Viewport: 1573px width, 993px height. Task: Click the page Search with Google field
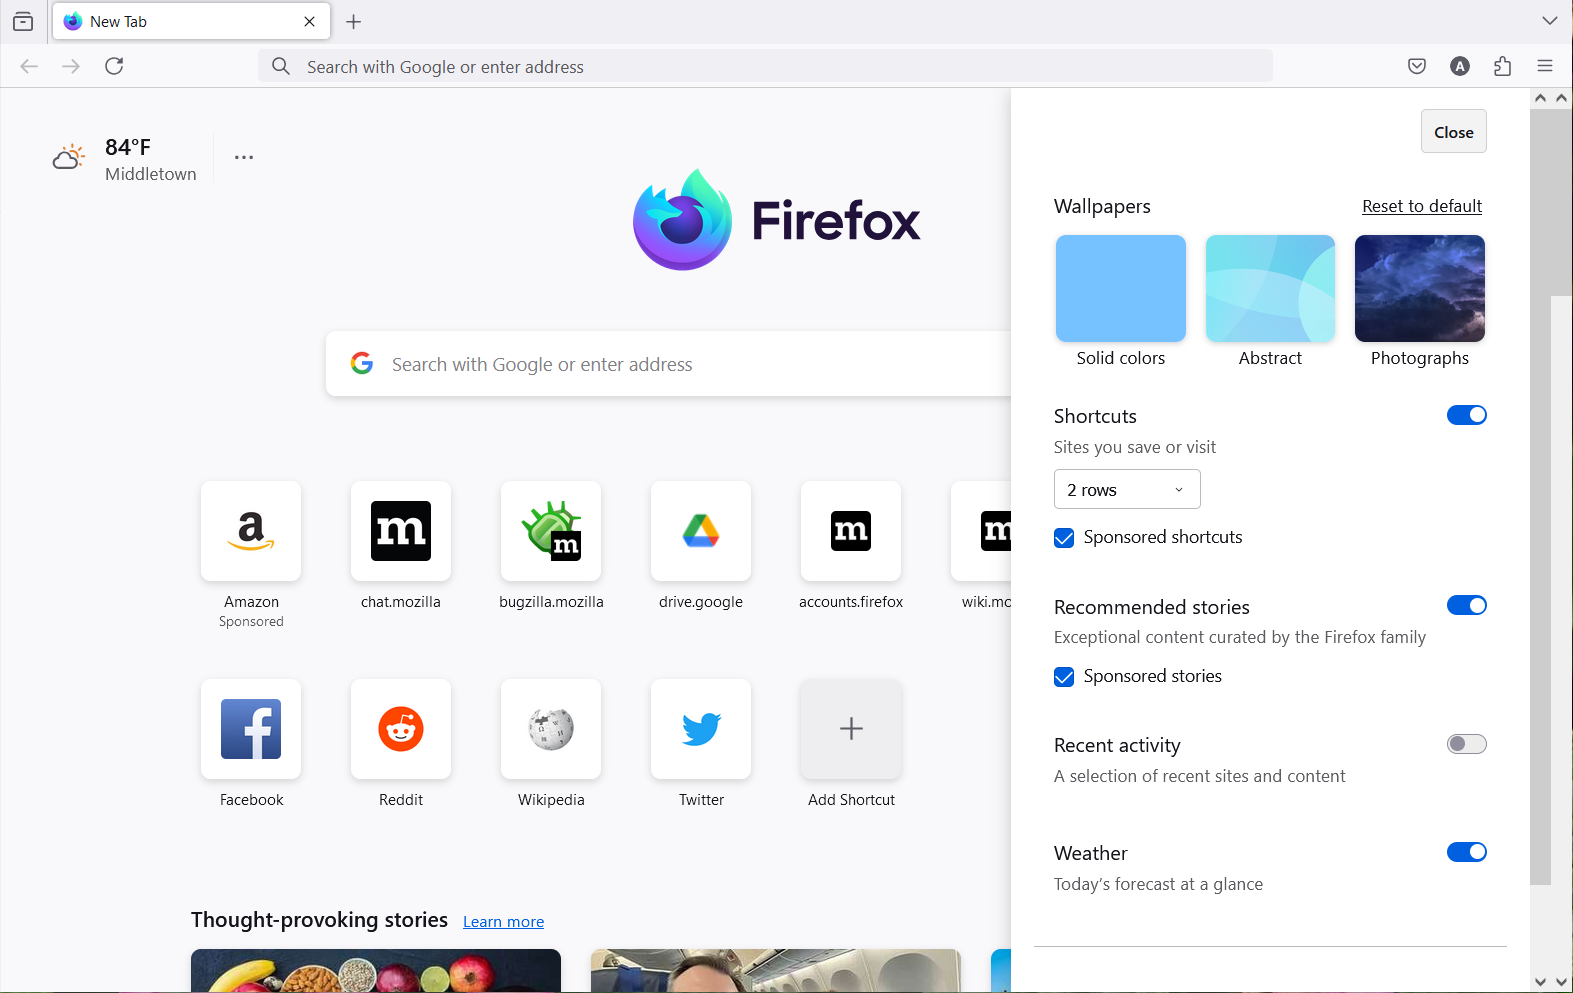pyautogui.click(x=668, y=364)
